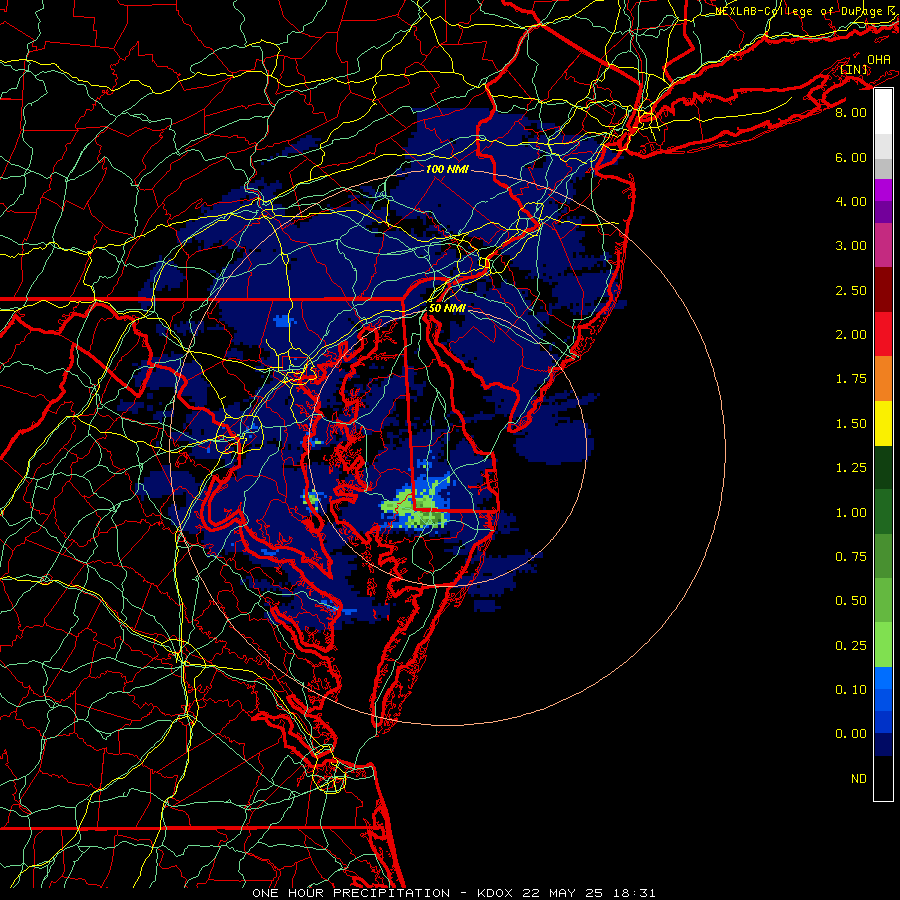Click the 2.00 legend value
Image resolution: width=900 pixels, height=900 pixels.
click(851, 335)
